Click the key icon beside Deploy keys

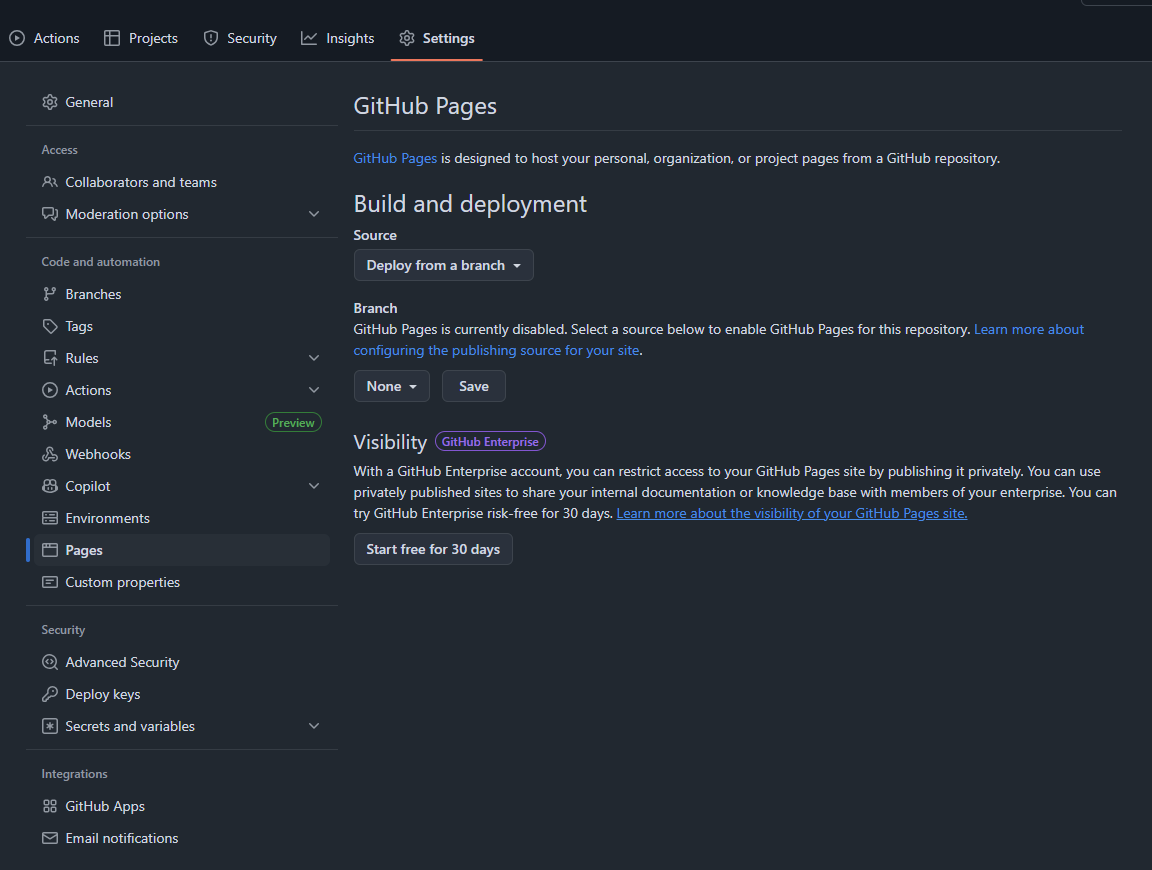pyautogui.click(x=50, y=694)
